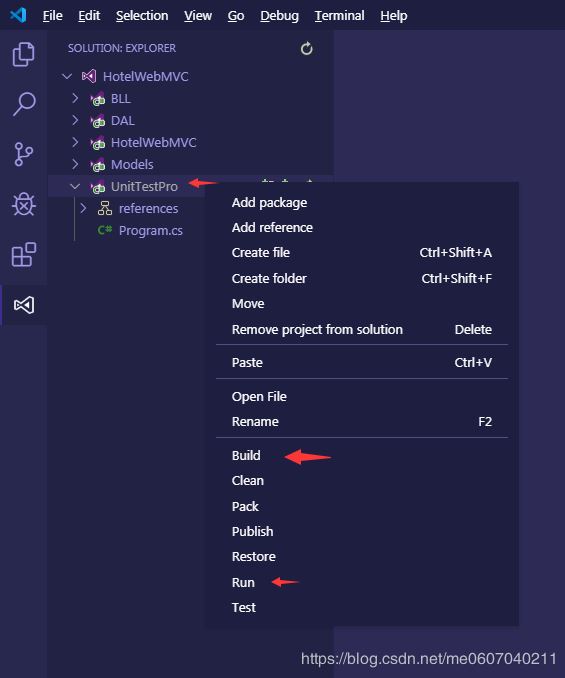Expand the DAL project chevron
Viewport: 565px width, 678px height.
(75, 120)
